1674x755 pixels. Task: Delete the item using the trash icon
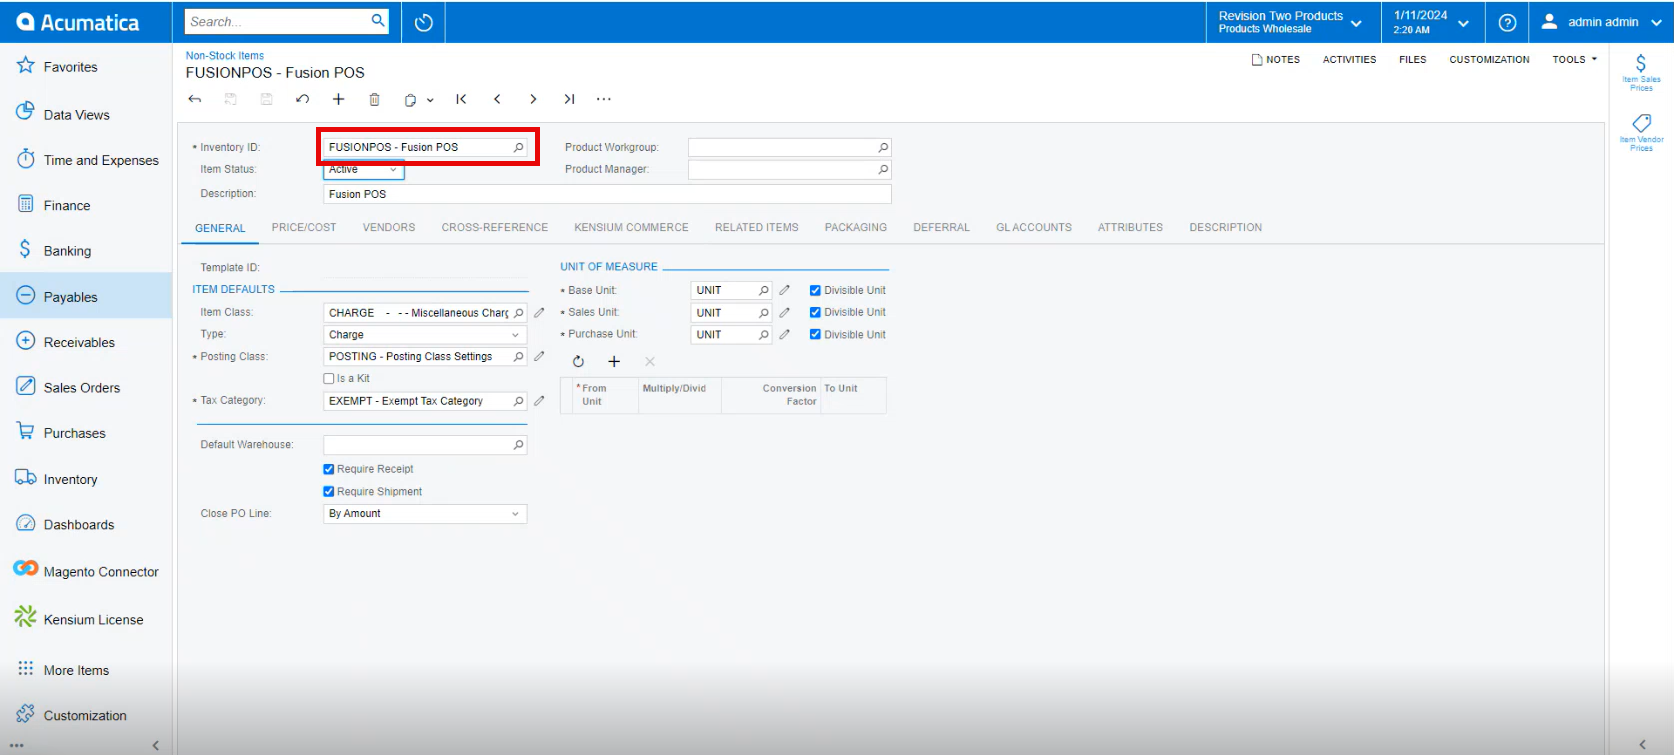pyautogui.click(x=375, y=99)
